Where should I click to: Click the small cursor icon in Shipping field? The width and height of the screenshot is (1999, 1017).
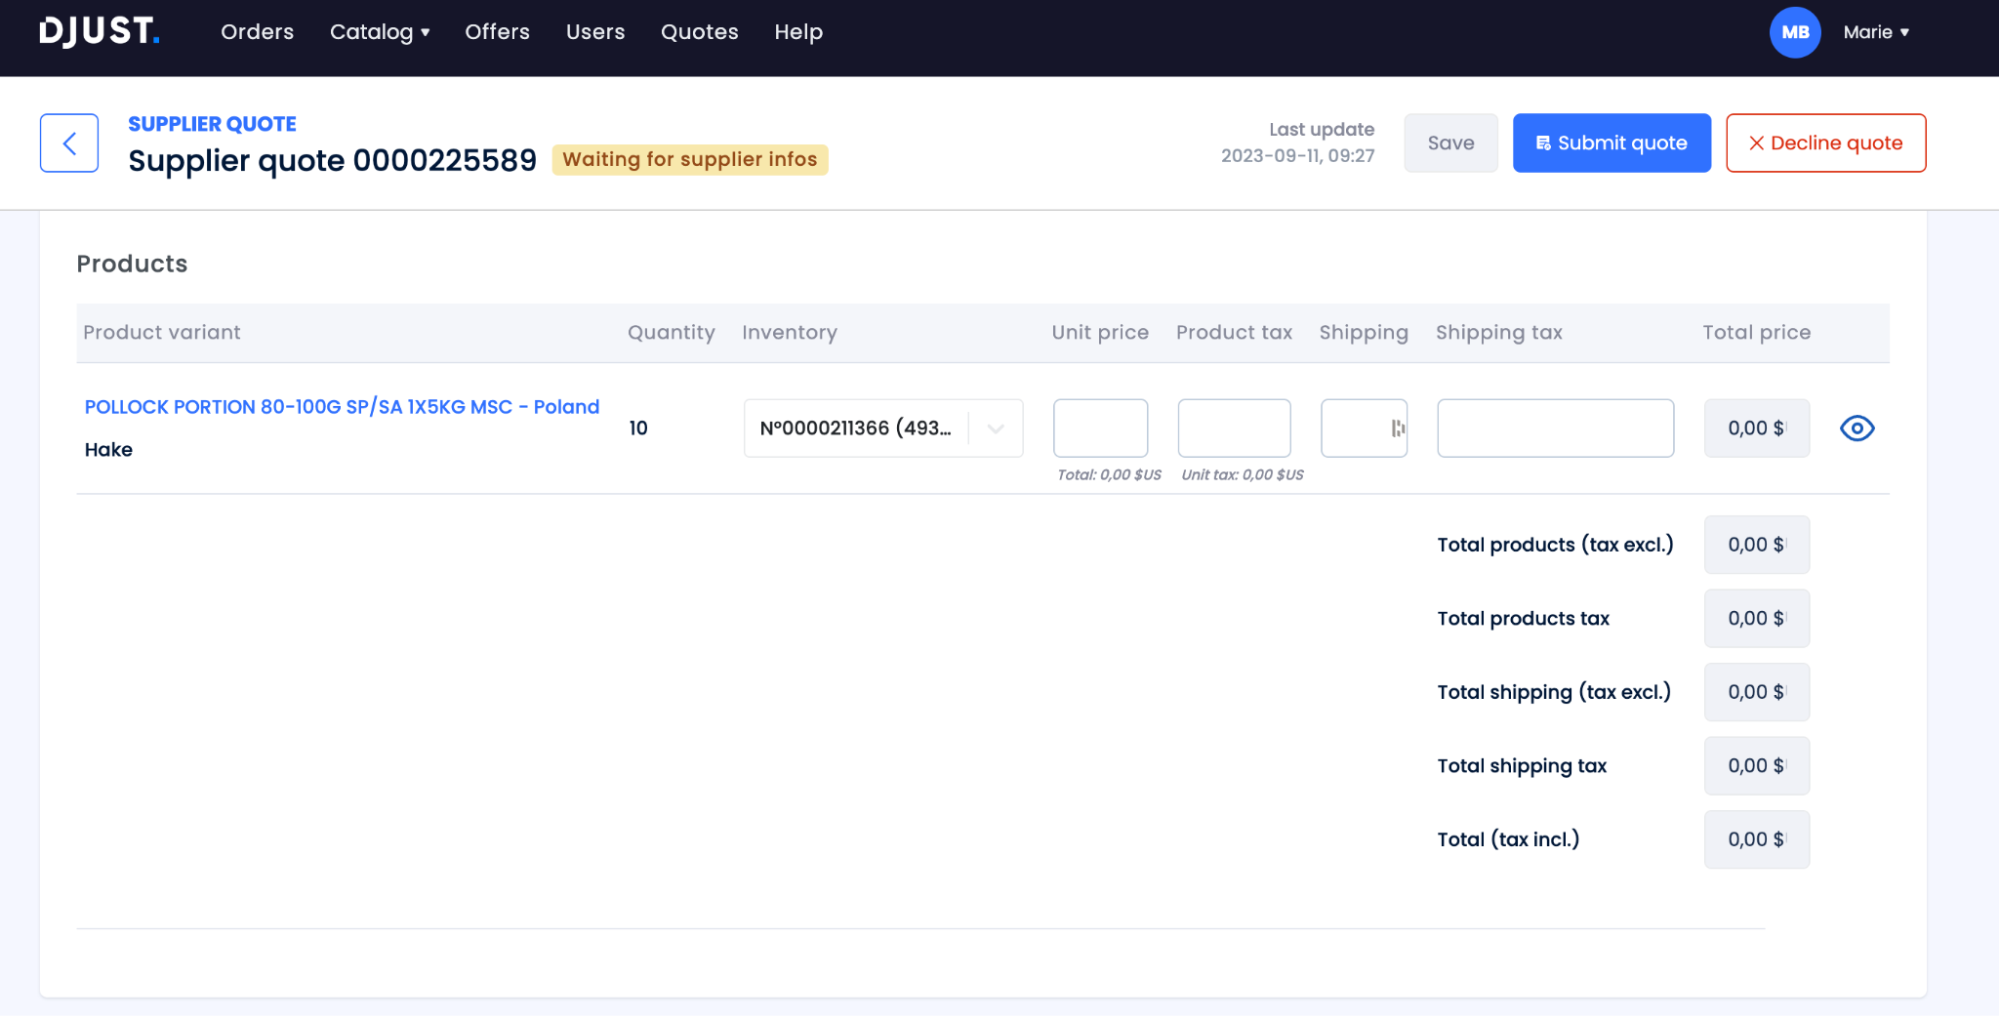(x=1396, y=427)
